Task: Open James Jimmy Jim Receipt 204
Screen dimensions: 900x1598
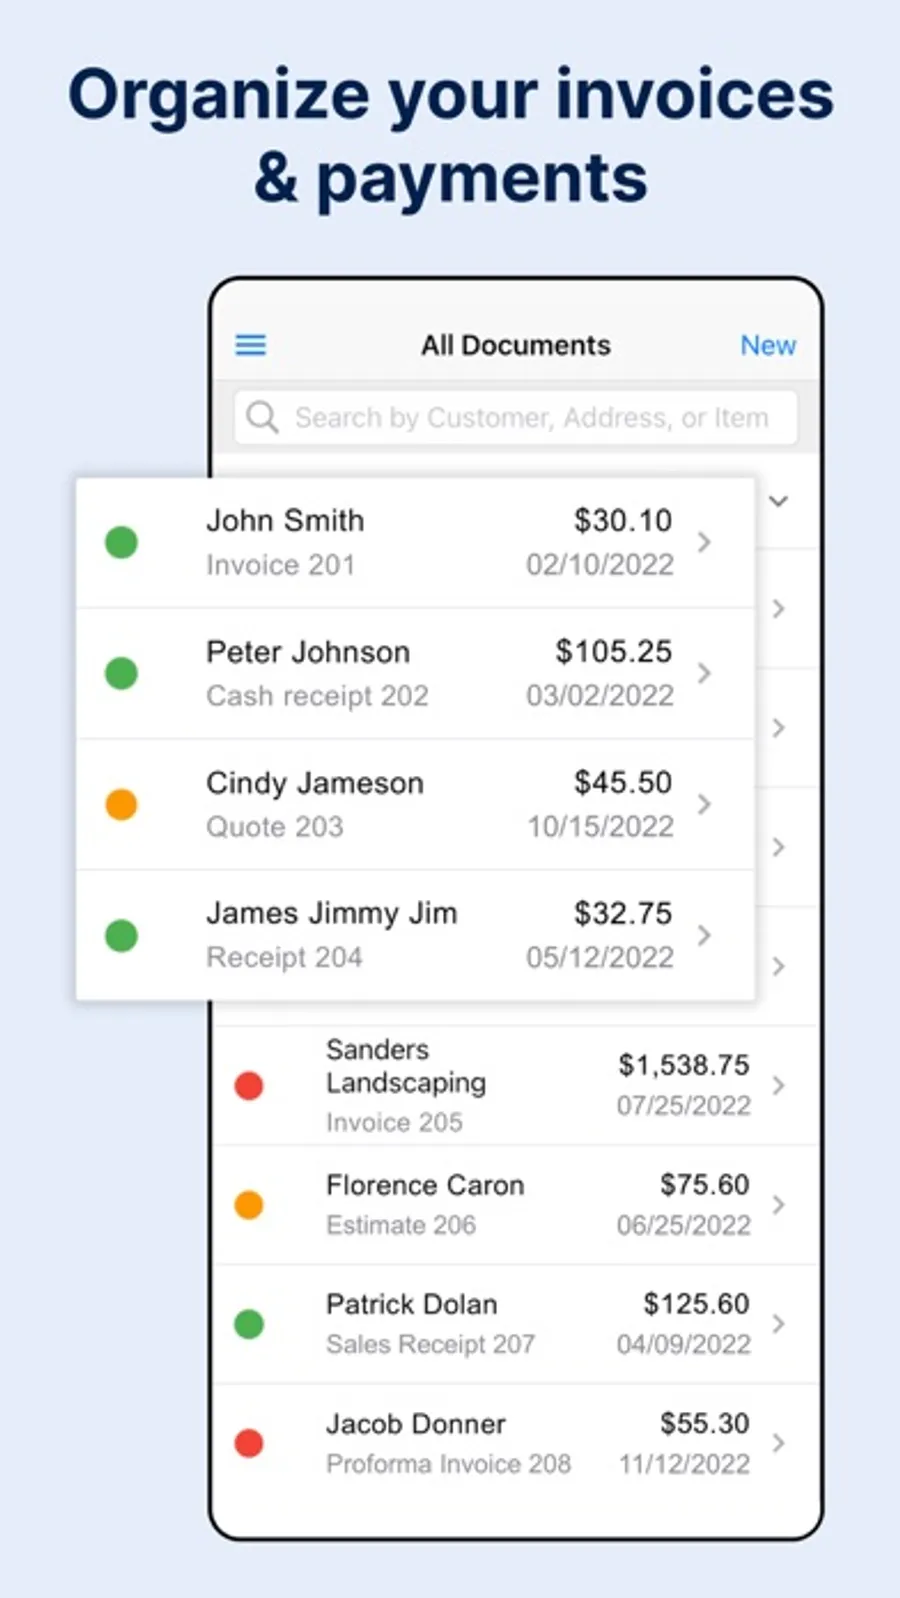Action: click(x=415, y=935)
